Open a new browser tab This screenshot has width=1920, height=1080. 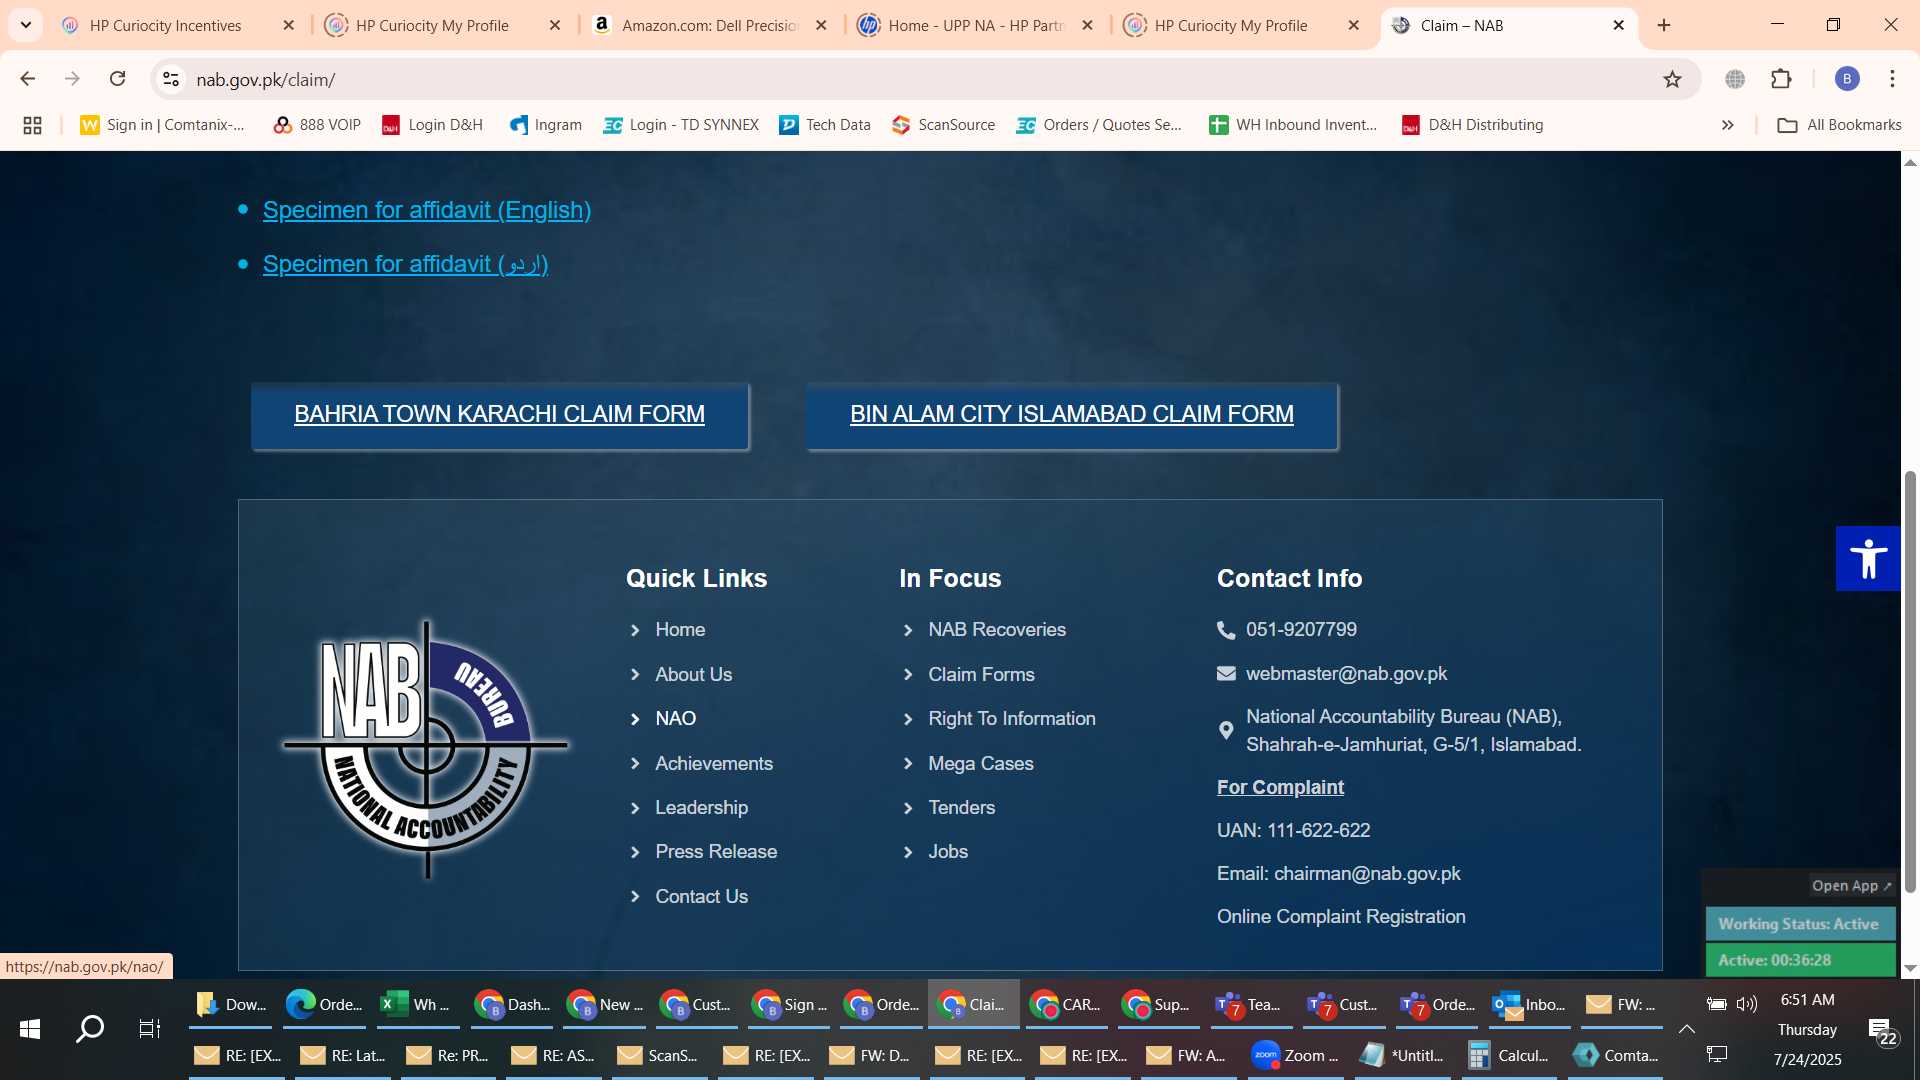tap(1664, 25)
